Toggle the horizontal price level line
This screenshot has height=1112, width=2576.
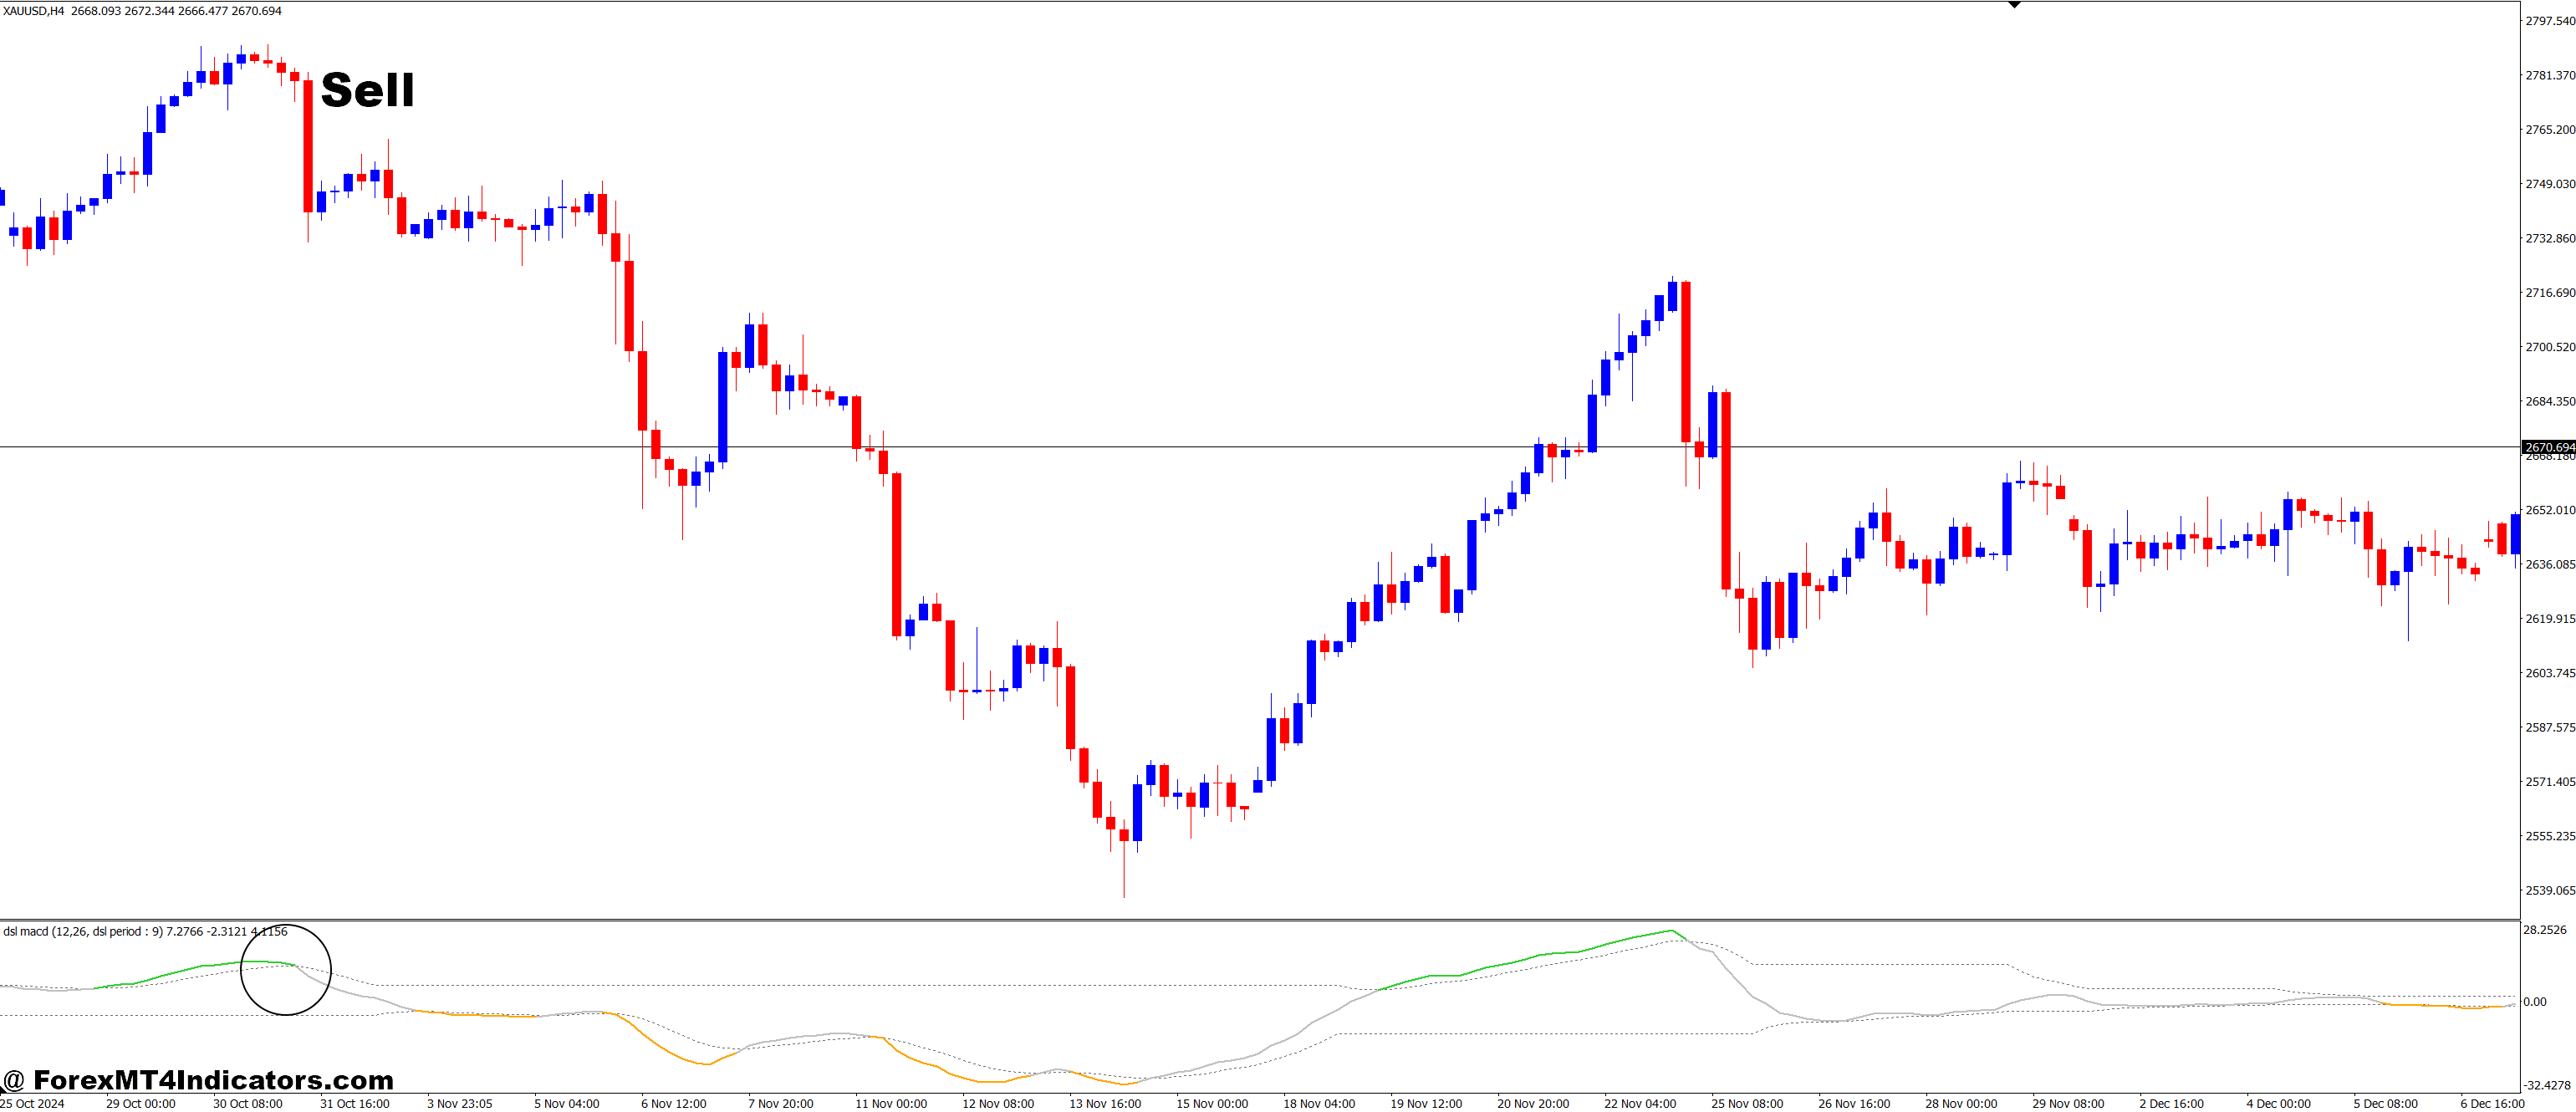coord(1200,446)
